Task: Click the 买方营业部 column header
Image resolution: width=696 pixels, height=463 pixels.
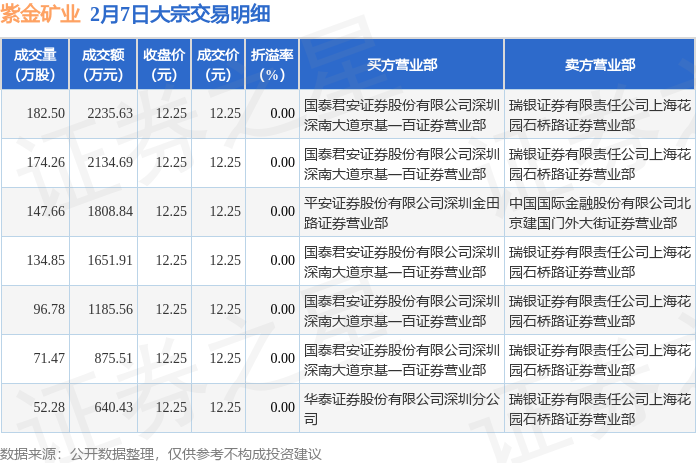Action: click(402, 64)
